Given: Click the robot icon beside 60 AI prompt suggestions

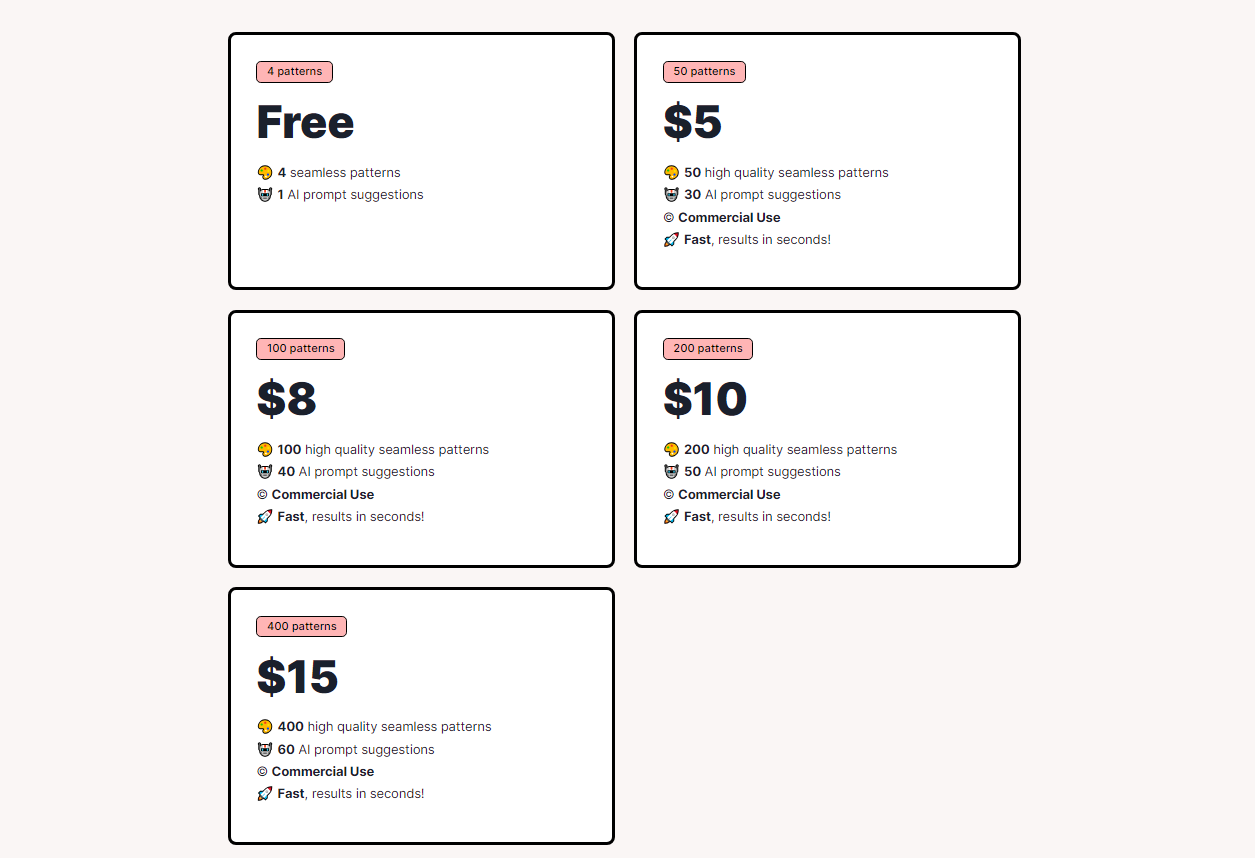Looking at the screenshot, I should pyautogui.click(x=265, y=750).
